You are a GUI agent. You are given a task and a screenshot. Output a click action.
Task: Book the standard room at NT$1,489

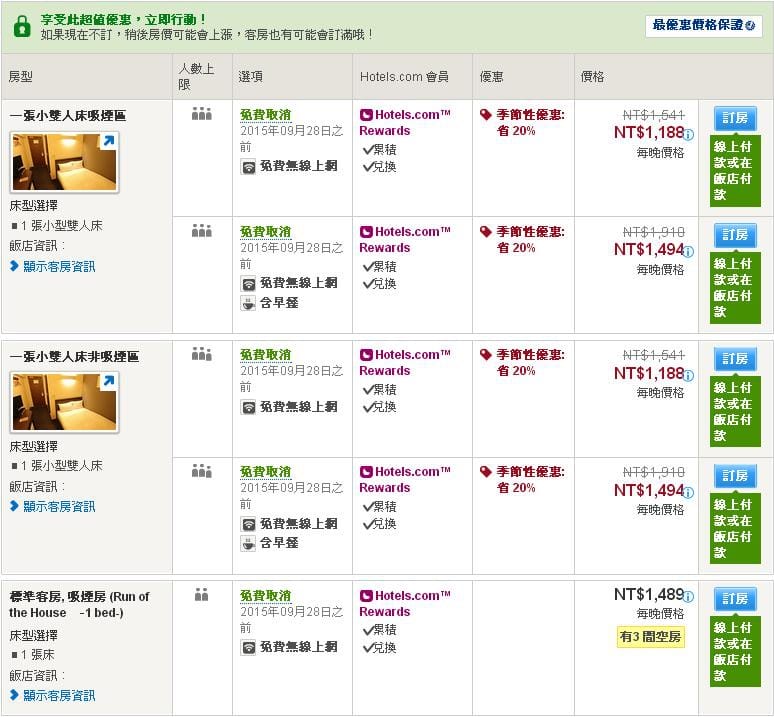click(x=735, y=599)
